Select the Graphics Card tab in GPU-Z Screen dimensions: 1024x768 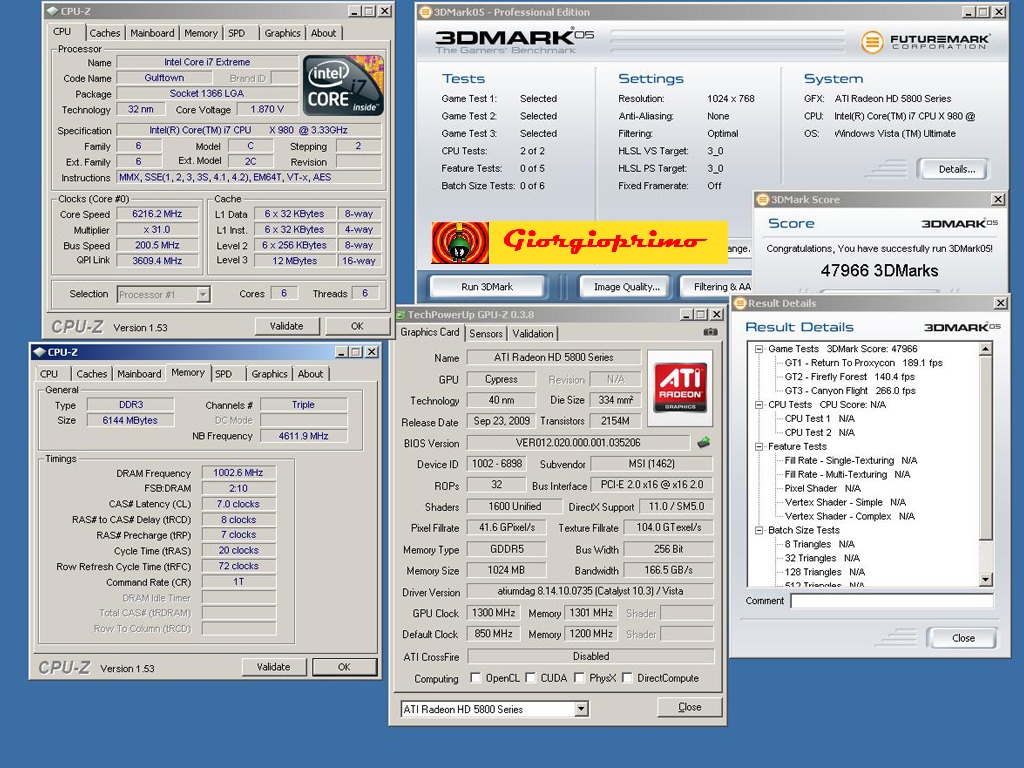coord(430,332)
